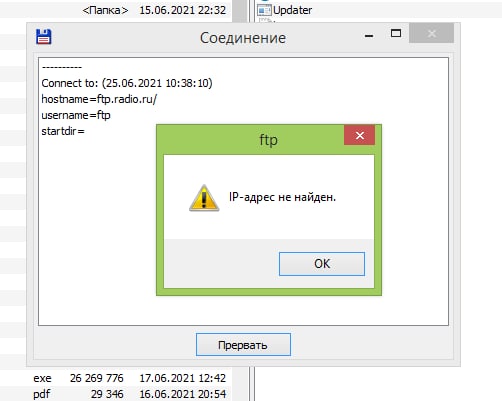Click the floppy disk icon in Соединение title bar
This screenshot has height=401, width=502.
[x=44, y=37]
